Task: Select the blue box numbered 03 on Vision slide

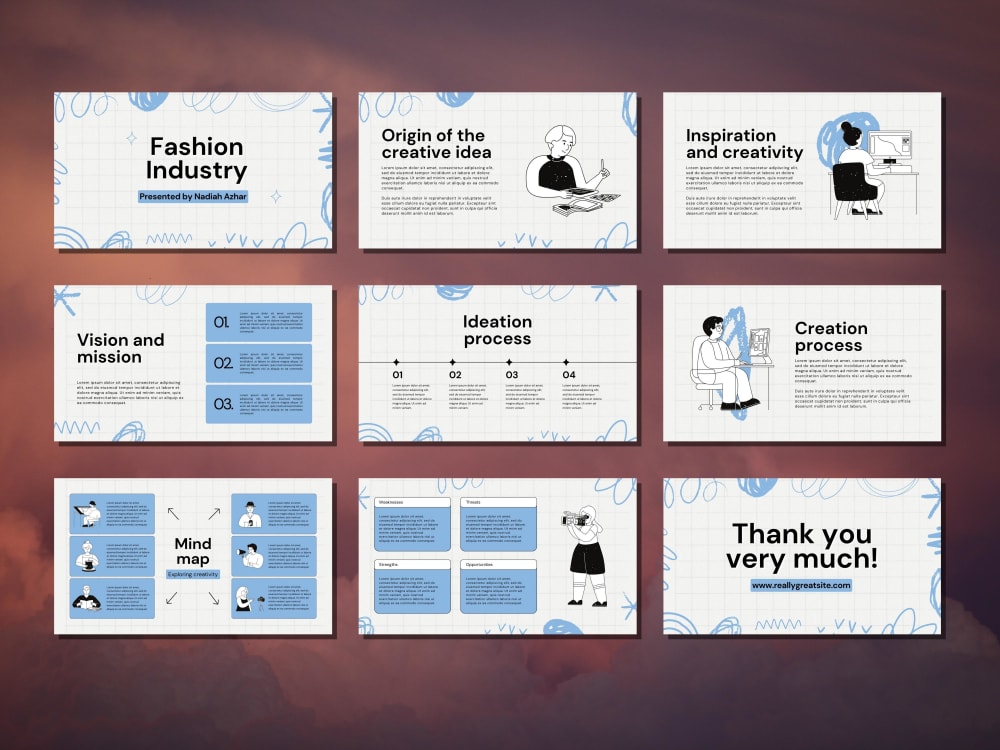Action: pyautogui.click(x=258, y=404)
